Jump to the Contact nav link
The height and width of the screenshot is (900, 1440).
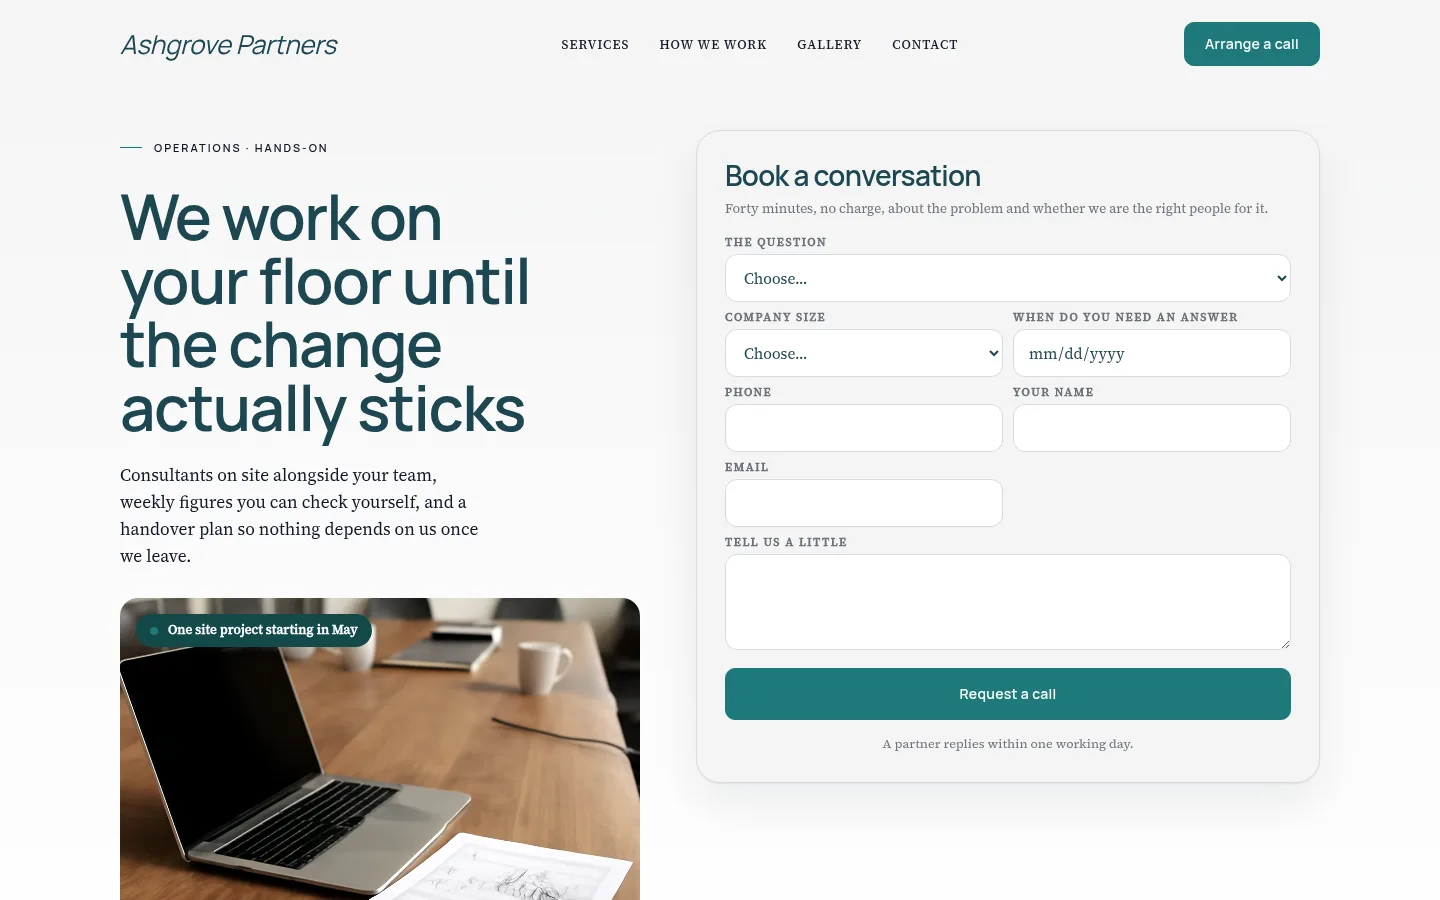click(x=925, y=45)
